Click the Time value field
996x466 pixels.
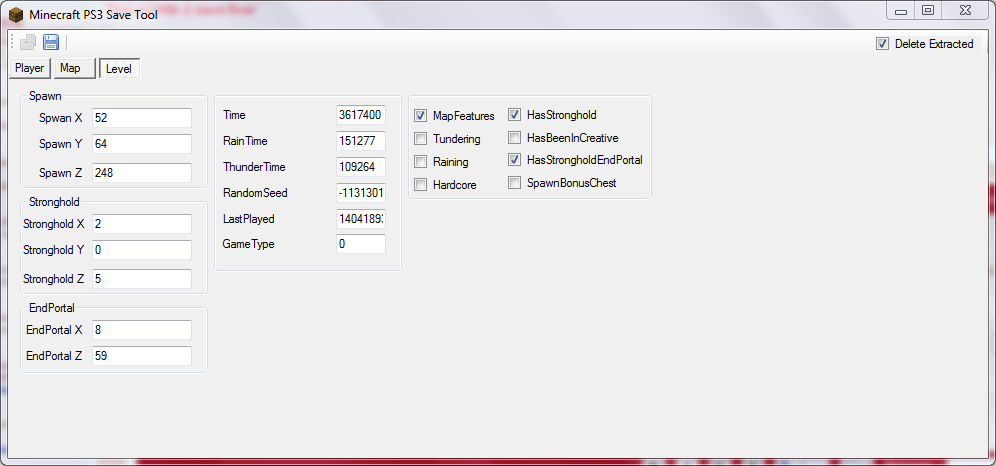pyautogui.click(x=361, y=115)
